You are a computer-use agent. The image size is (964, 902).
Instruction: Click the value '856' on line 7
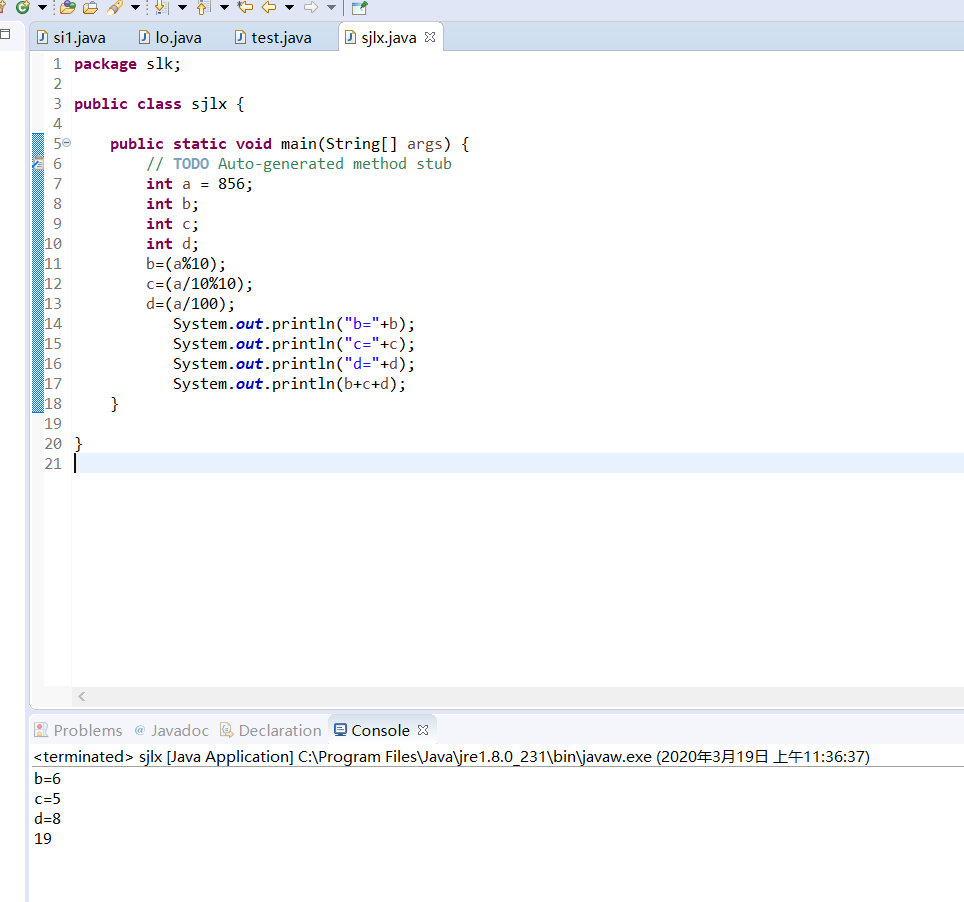pos(231,184)
